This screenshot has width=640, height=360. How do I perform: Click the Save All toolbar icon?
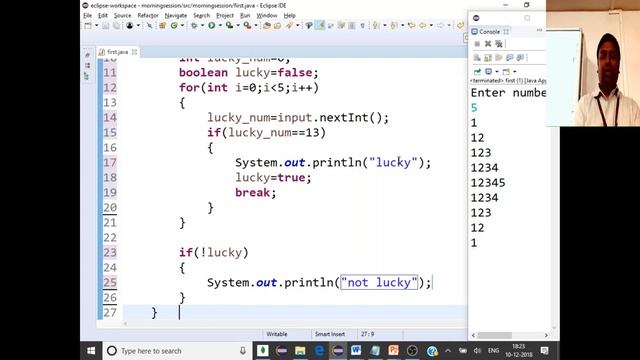tap(116, 25)
